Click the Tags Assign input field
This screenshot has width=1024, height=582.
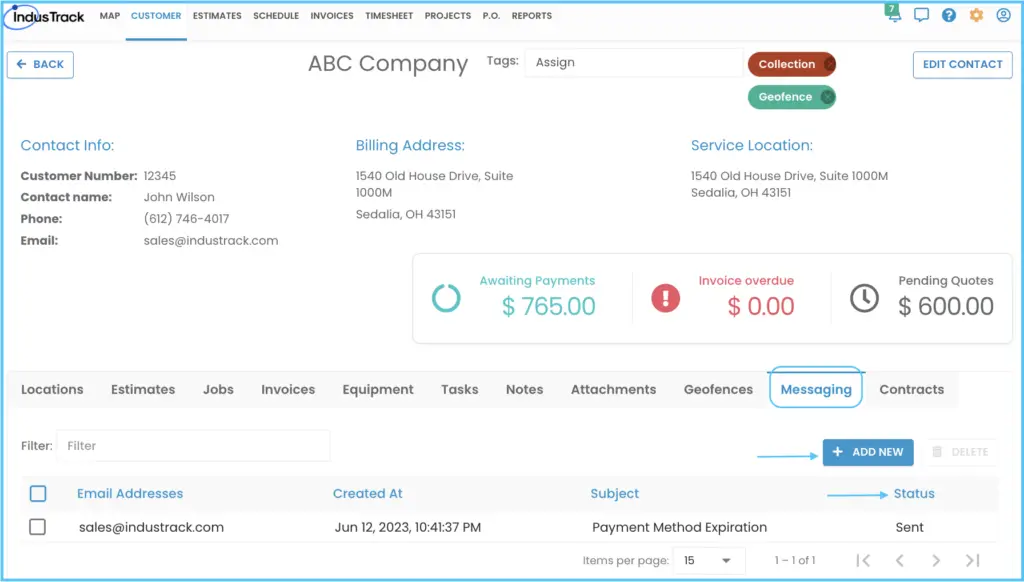coord(633,63)
